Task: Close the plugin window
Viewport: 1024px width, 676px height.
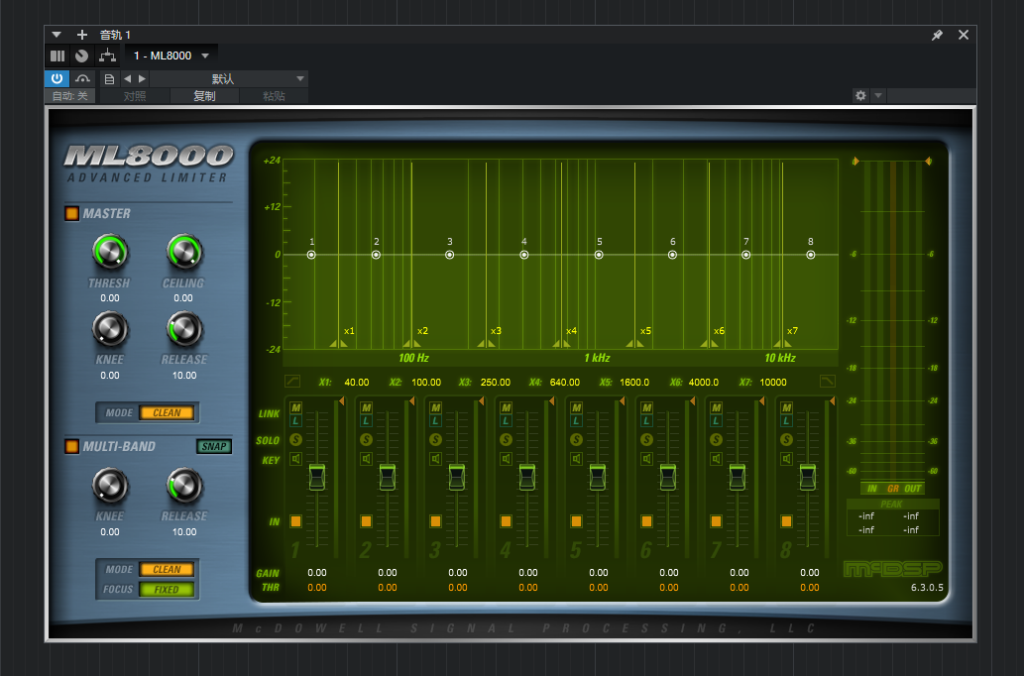Action: pos(963,35)
